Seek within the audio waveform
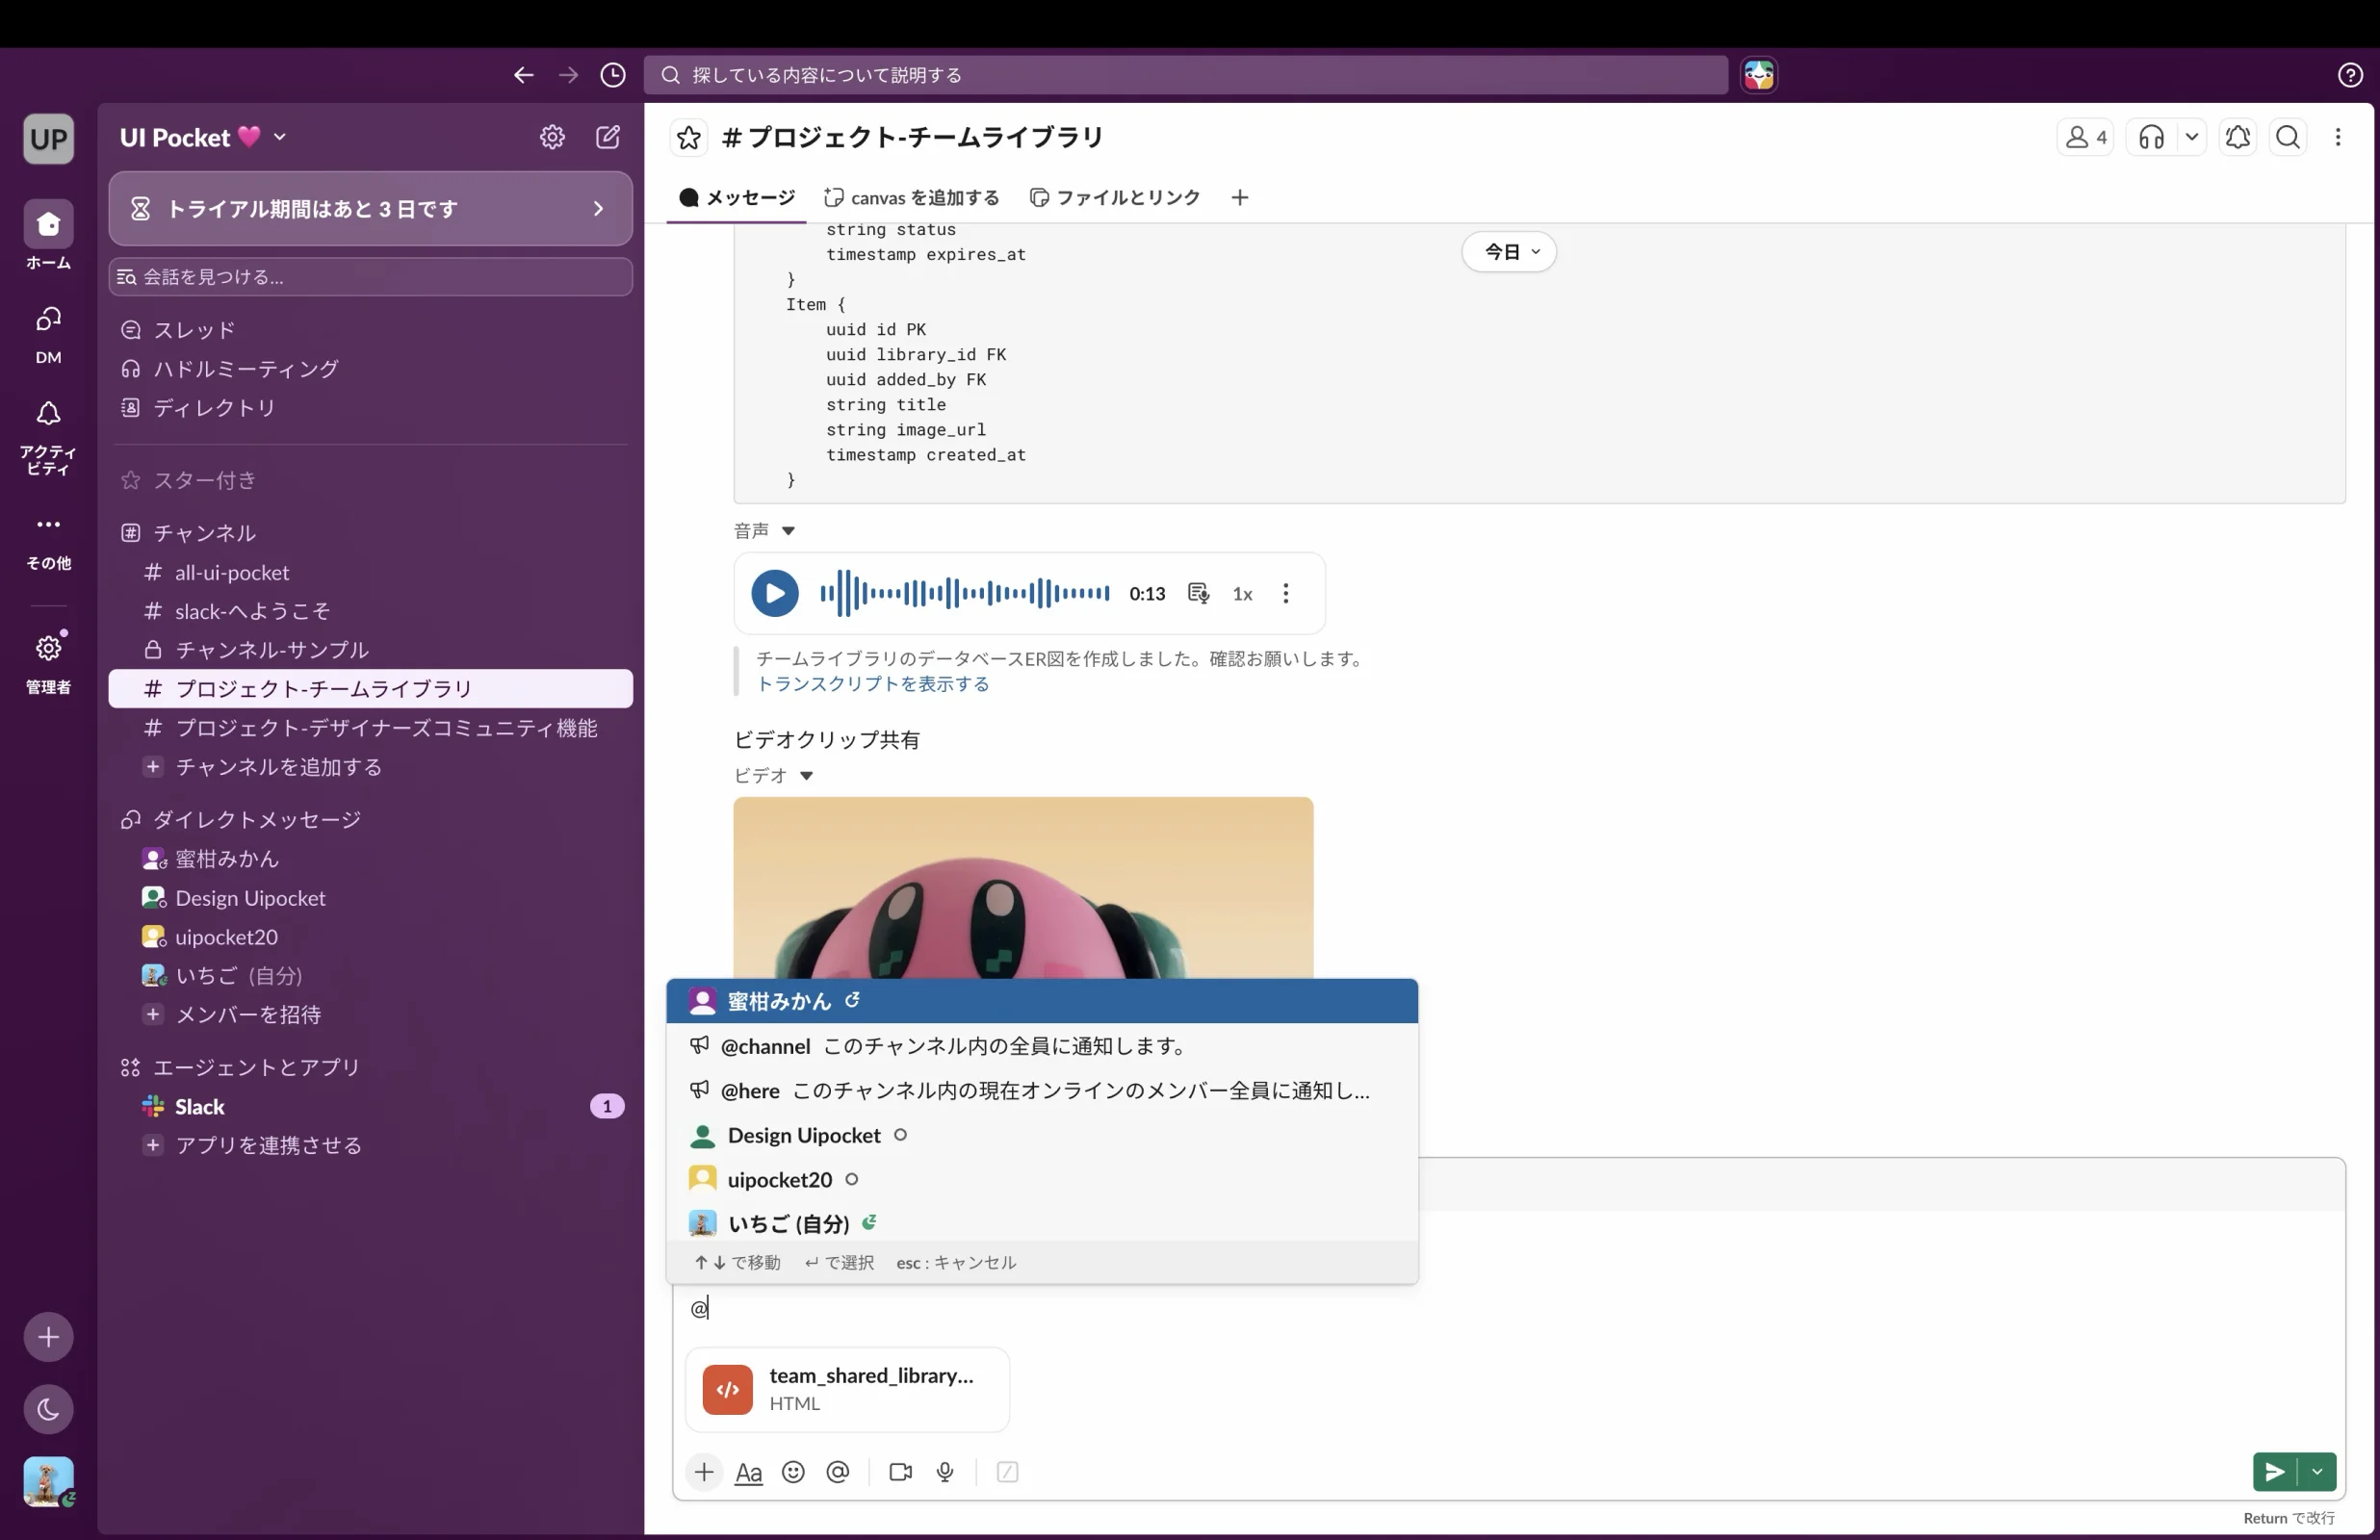Screen dimensions: 2380x1540 point(964,593)
